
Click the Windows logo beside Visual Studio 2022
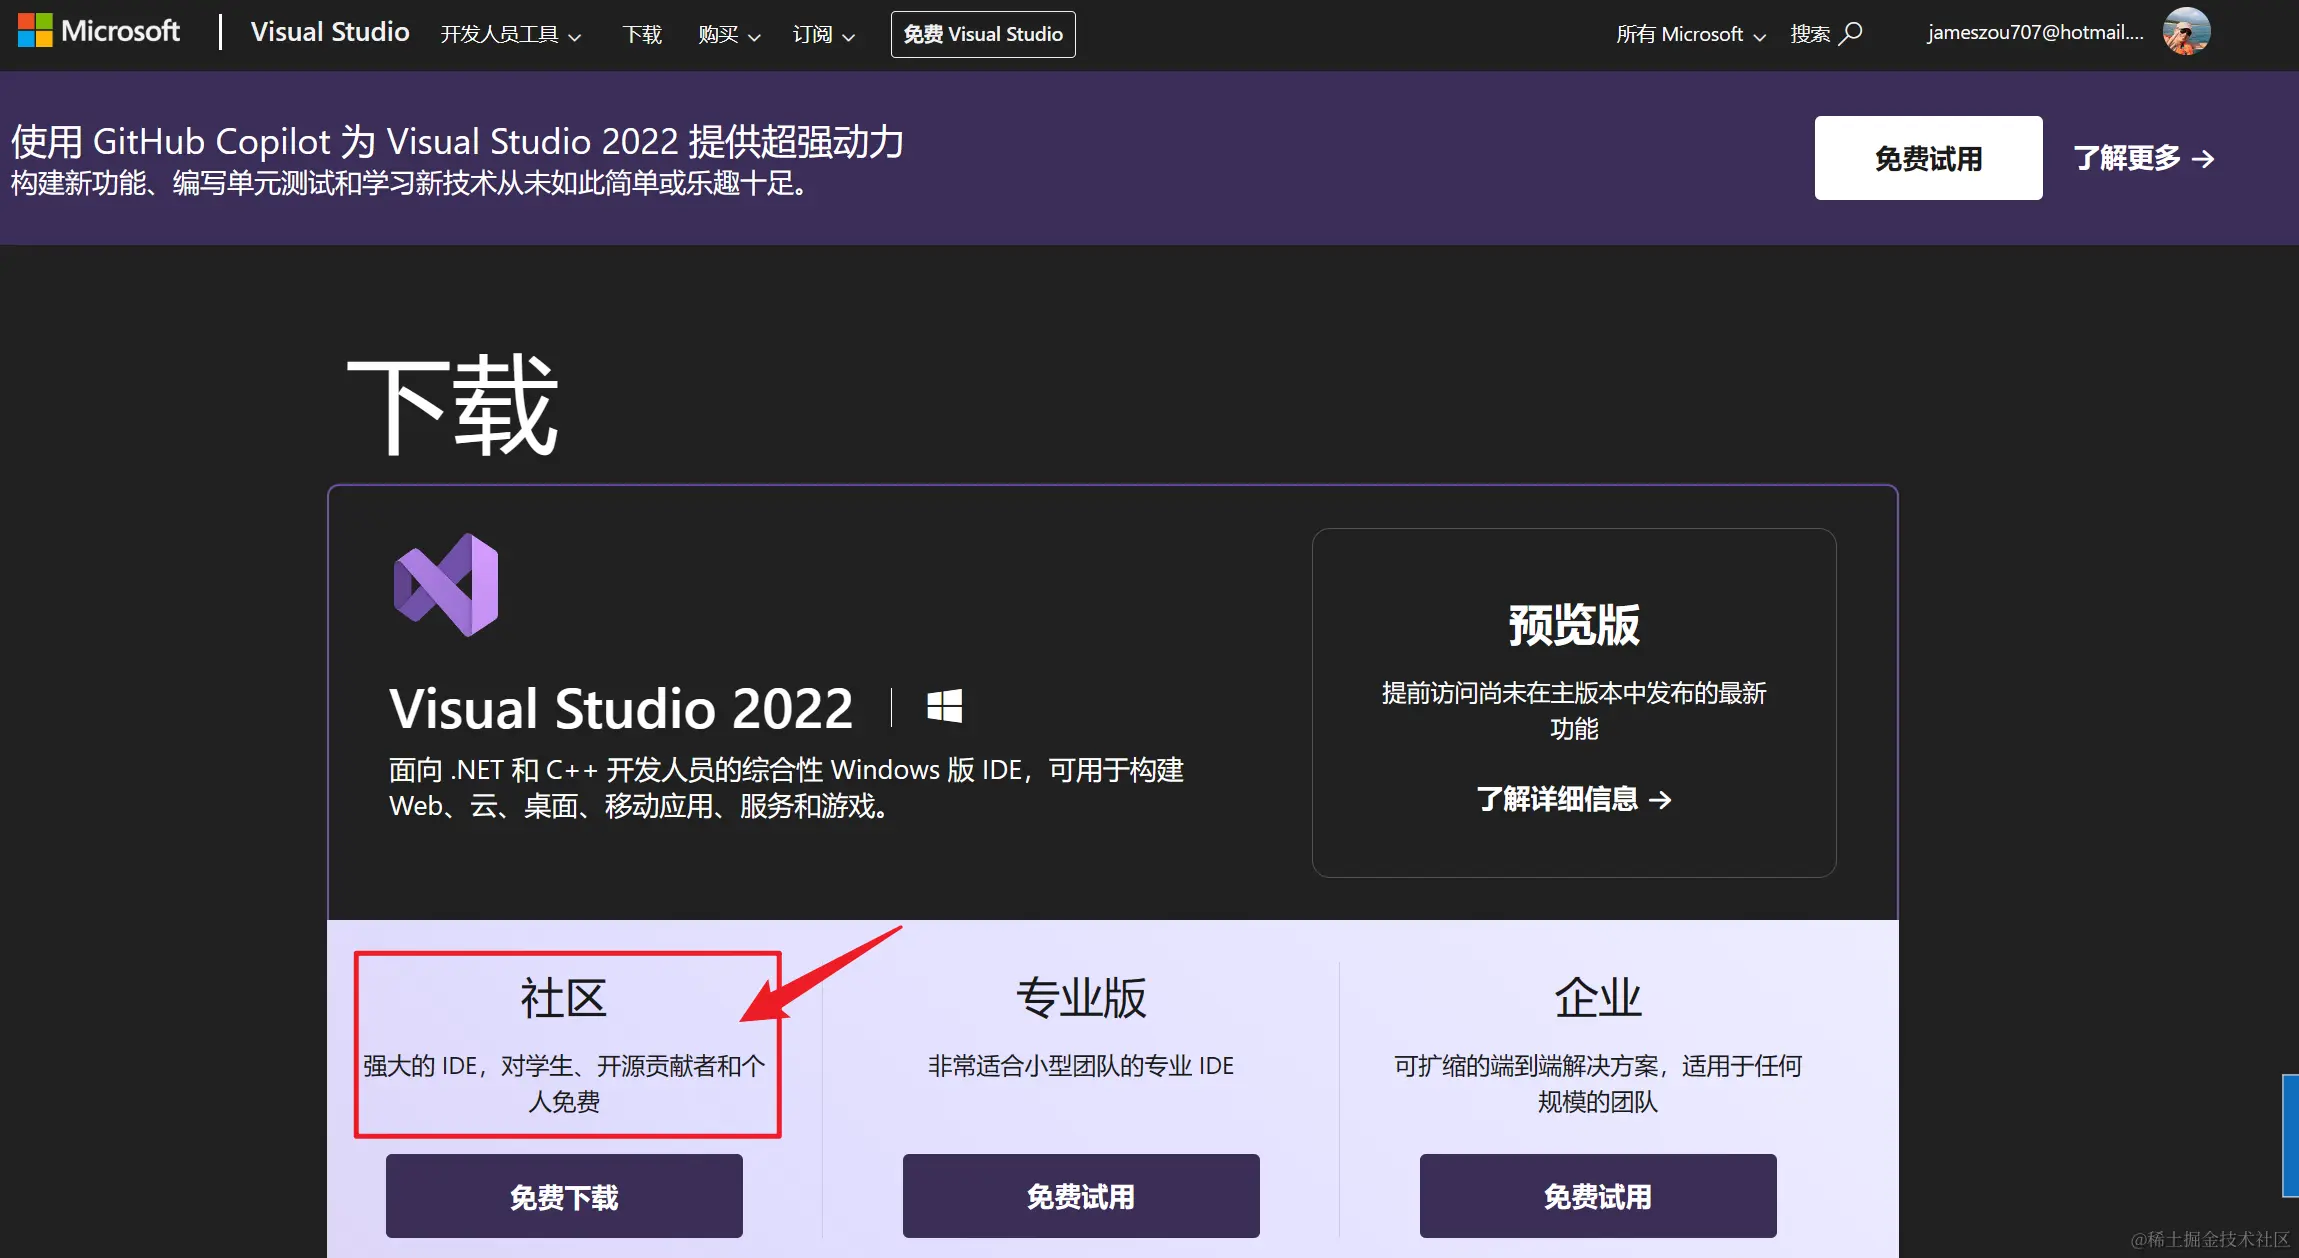(x=944, y=707)
